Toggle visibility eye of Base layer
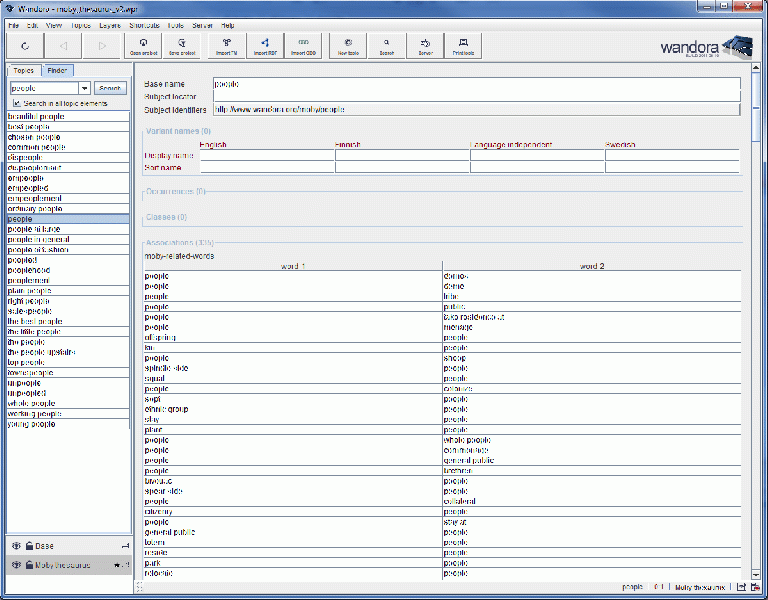Image resolution: width=768 pixels, height=600 pixels. tap(16, 546)
